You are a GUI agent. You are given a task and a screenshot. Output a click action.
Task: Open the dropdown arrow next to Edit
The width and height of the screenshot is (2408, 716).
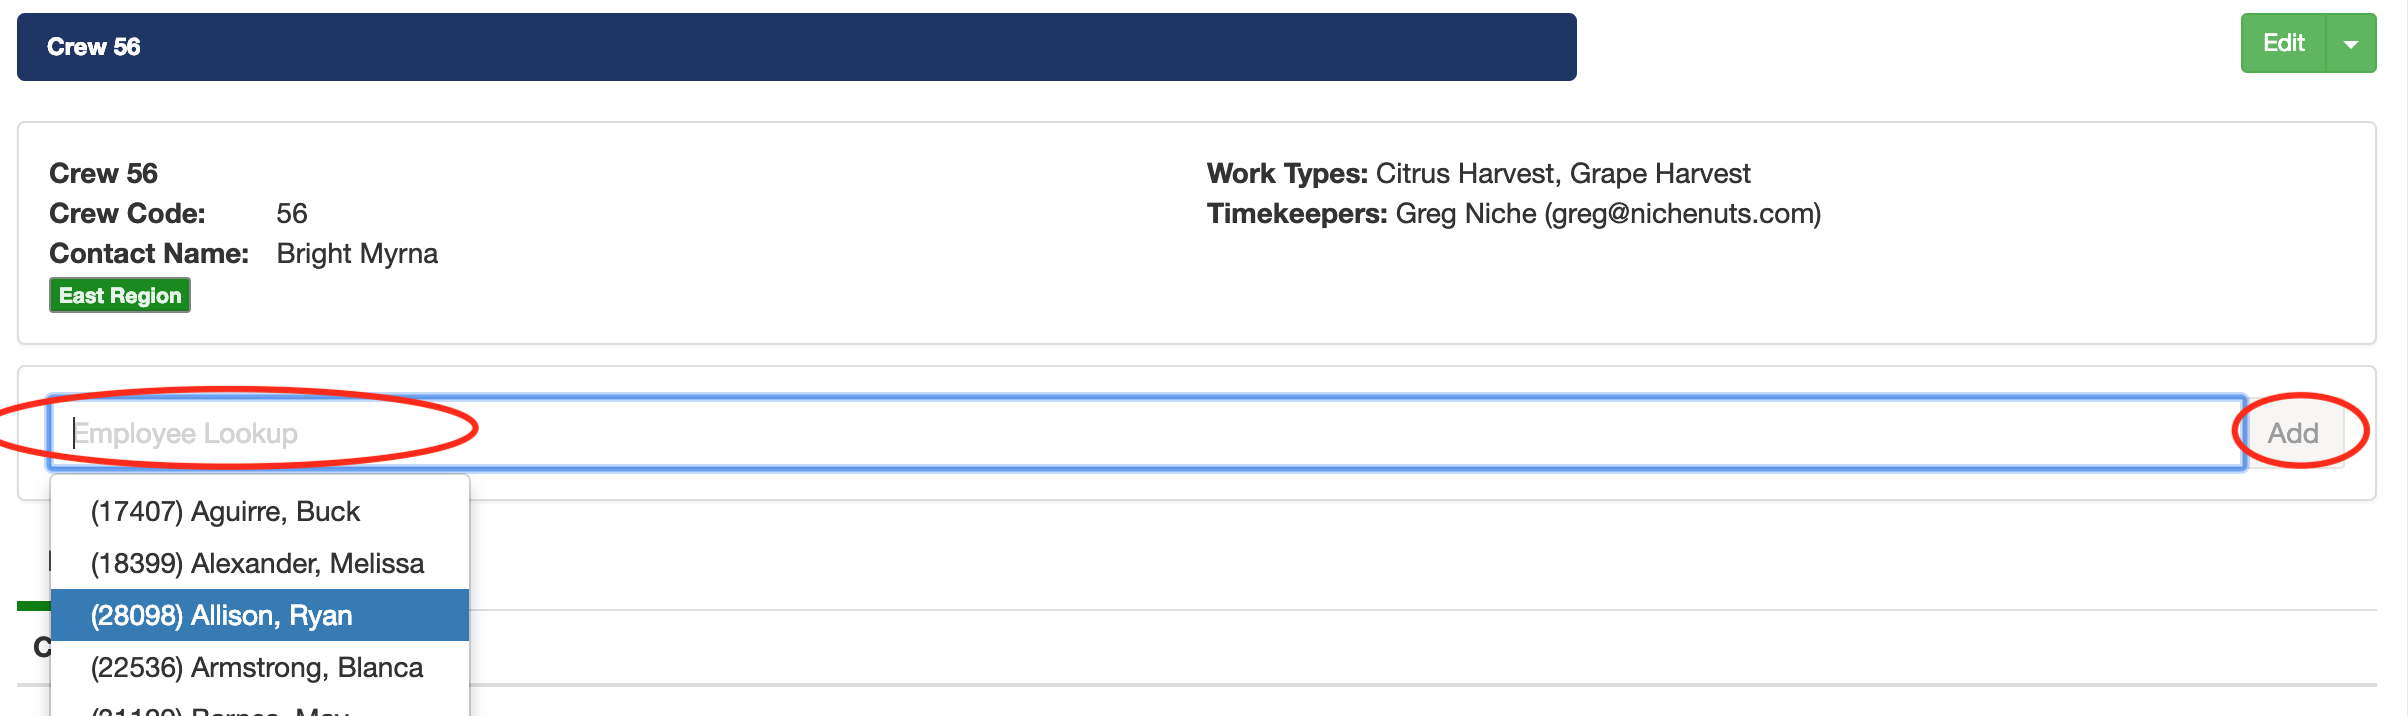[x=2351, y=43]
